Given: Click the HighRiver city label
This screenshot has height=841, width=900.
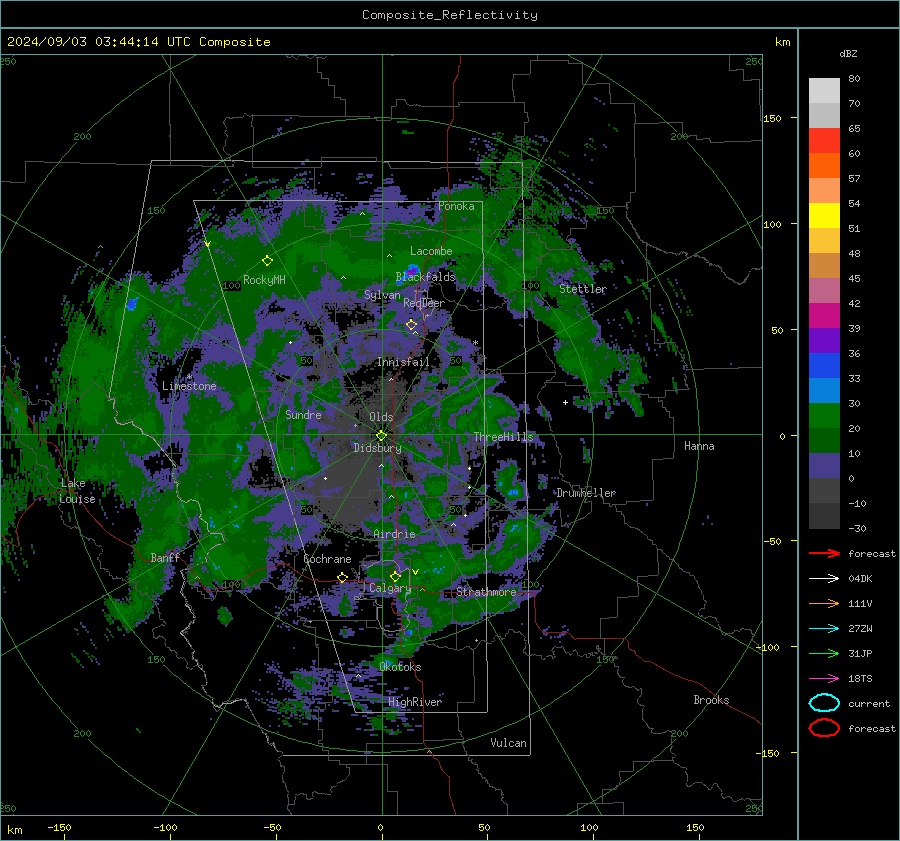Looking at the screenshot, I should 415,702.
